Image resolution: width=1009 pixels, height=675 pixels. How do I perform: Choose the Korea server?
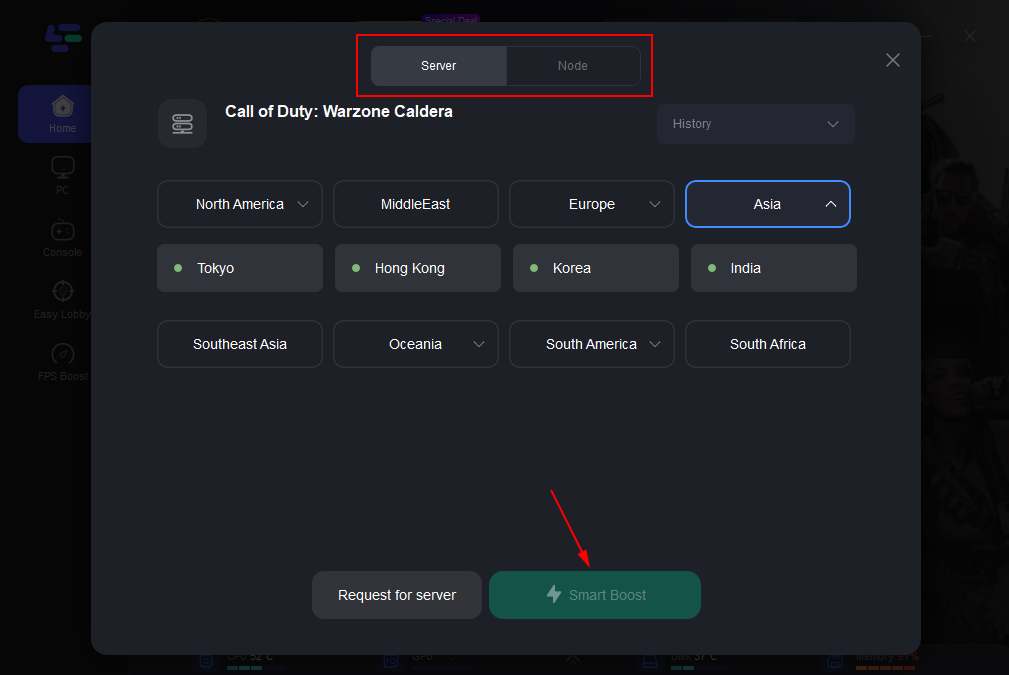click(596, 268)
